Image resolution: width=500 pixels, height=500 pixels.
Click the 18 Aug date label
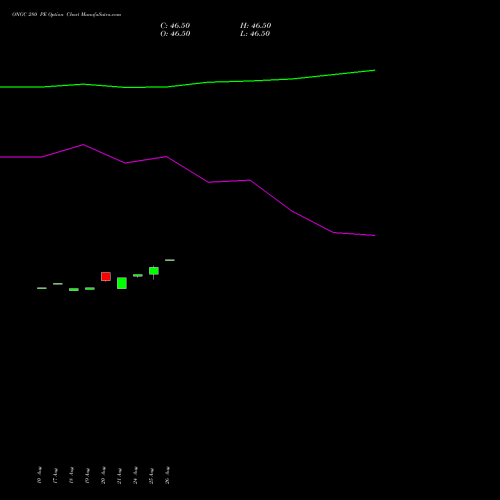pyautogui.click(x=71, y=475)
